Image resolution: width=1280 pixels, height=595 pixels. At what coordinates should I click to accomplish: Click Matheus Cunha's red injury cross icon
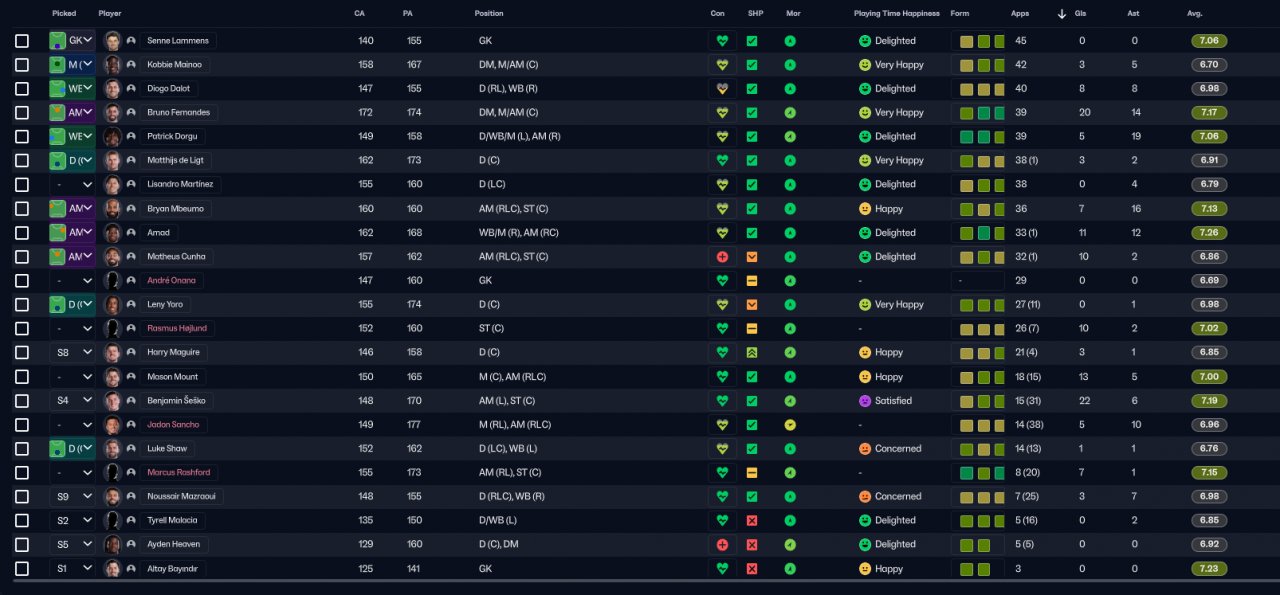coord(722,257)
